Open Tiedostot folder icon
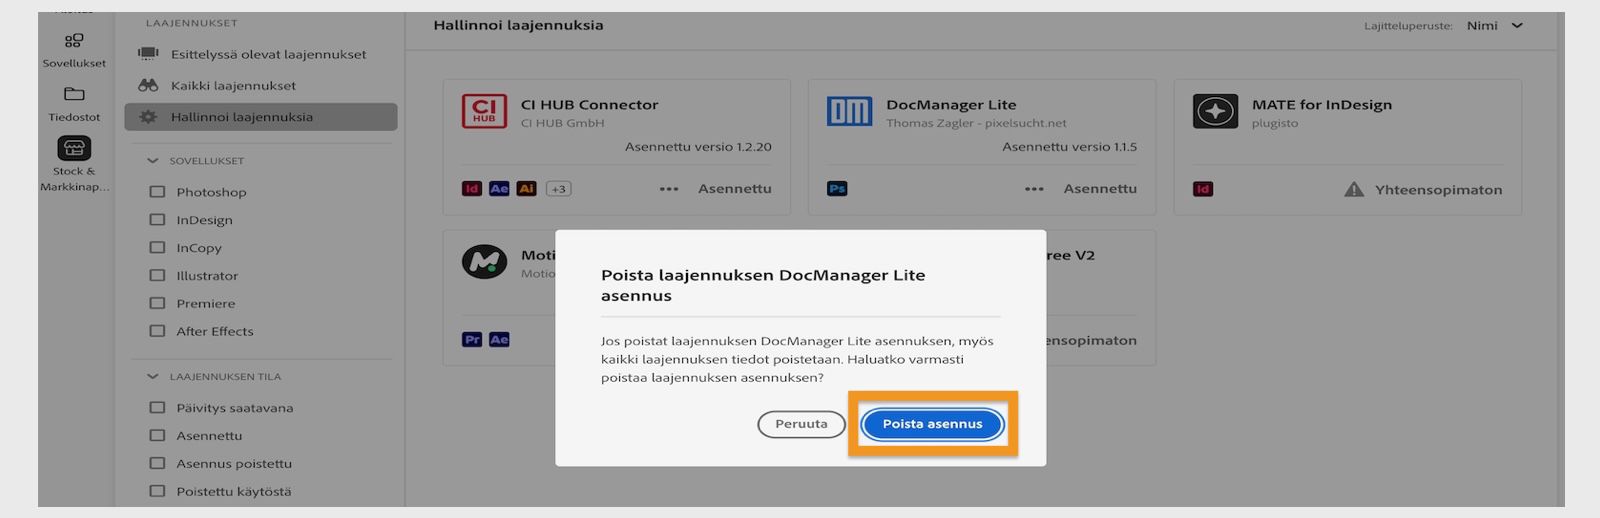 pyautogui.click(x=74, y=94)
